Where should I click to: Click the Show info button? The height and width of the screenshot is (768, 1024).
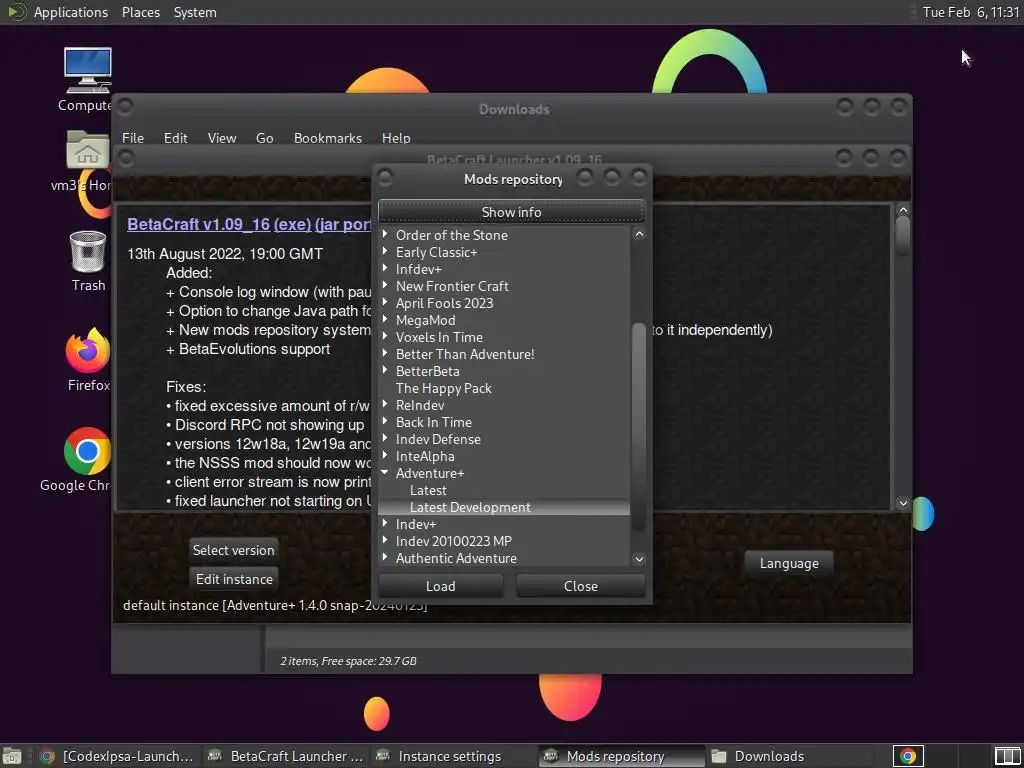click(x=511, y=212)
